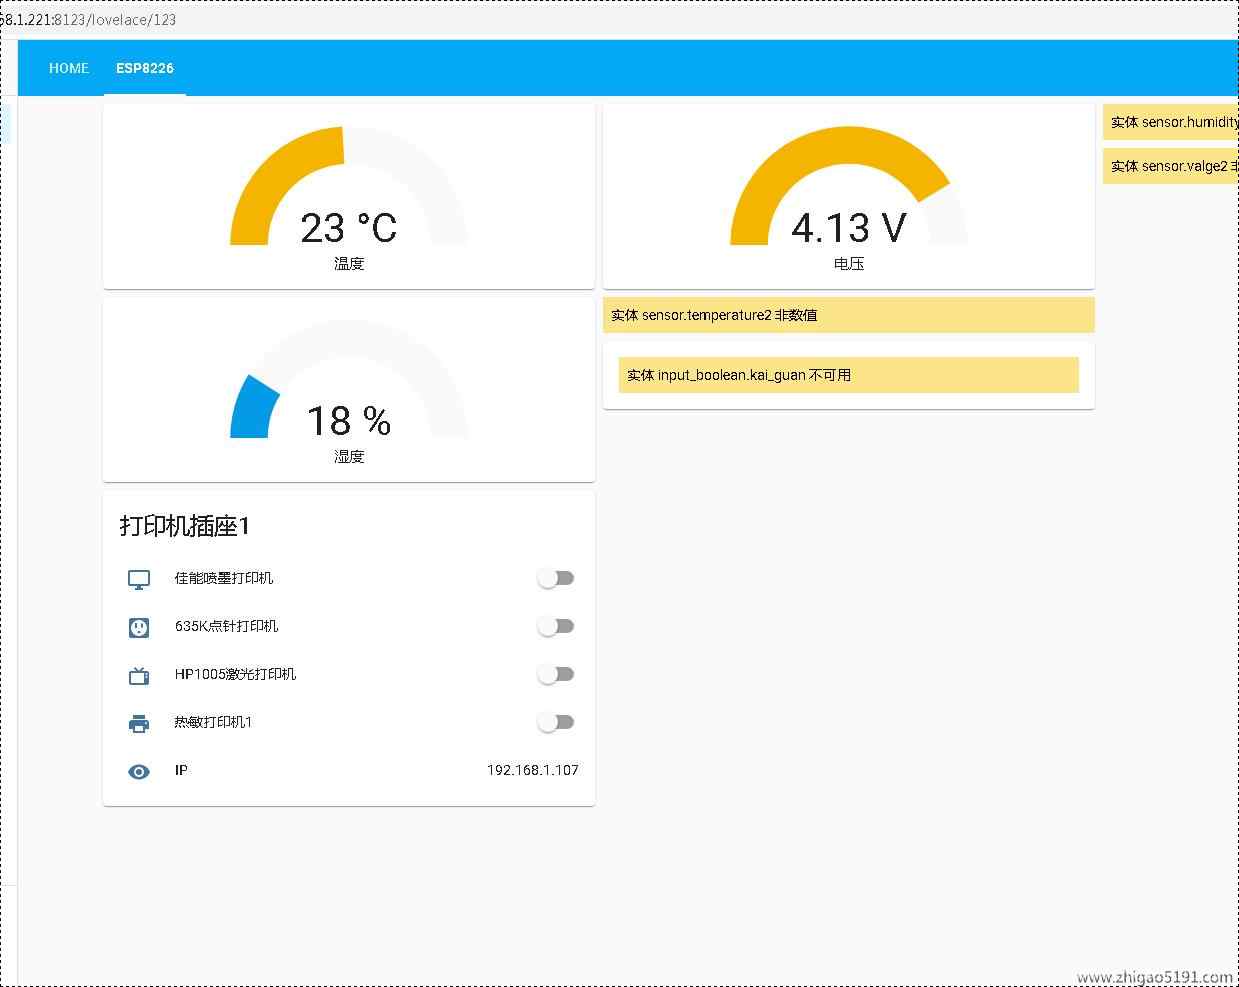Click the input_boolean.kai_guan unavailable warning

pyautogui.click(x=848, y=375)
